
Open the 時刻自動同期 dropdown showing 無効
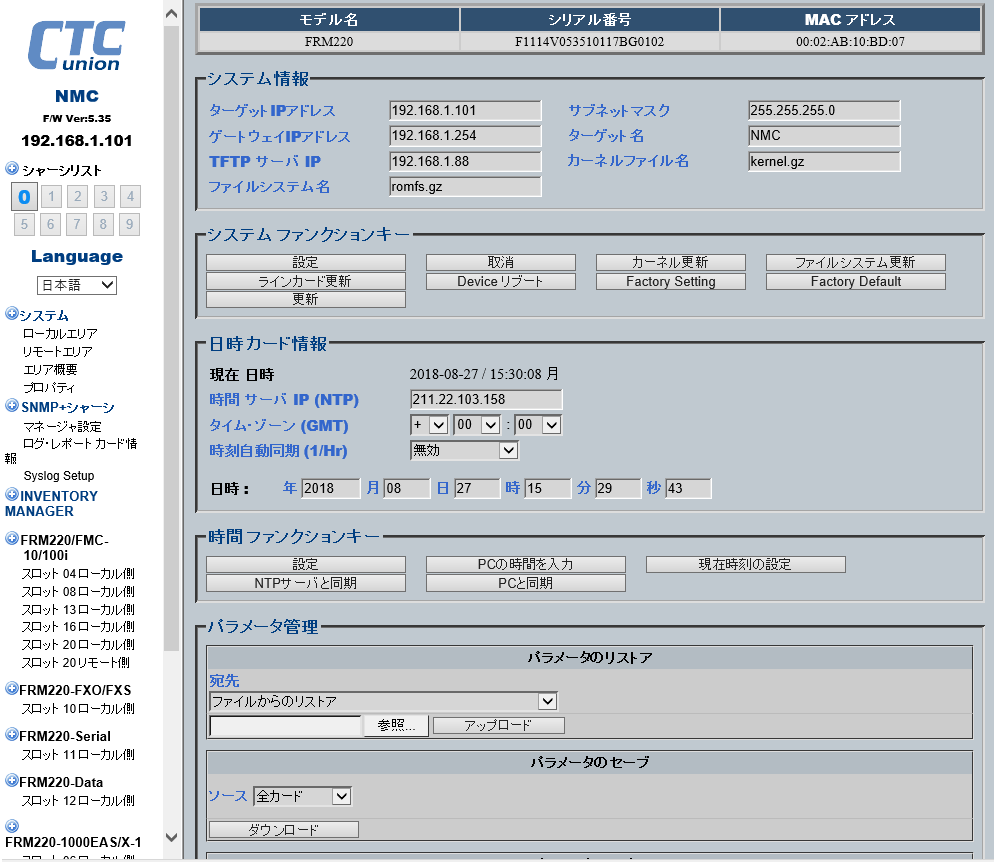[464, 451]
